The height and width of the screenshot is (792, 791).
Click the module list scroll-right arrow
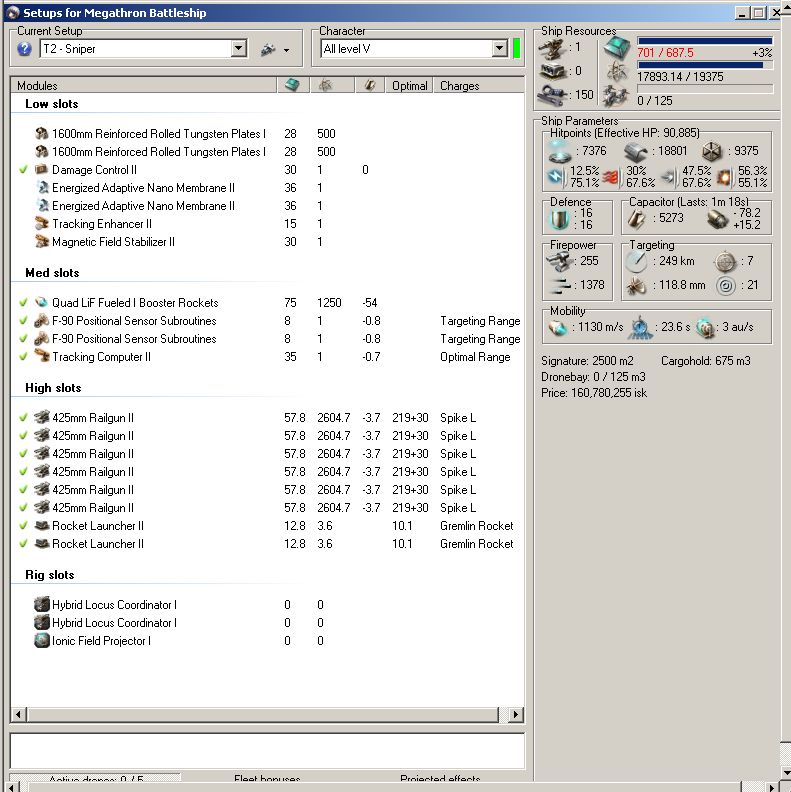coord(515,714)
